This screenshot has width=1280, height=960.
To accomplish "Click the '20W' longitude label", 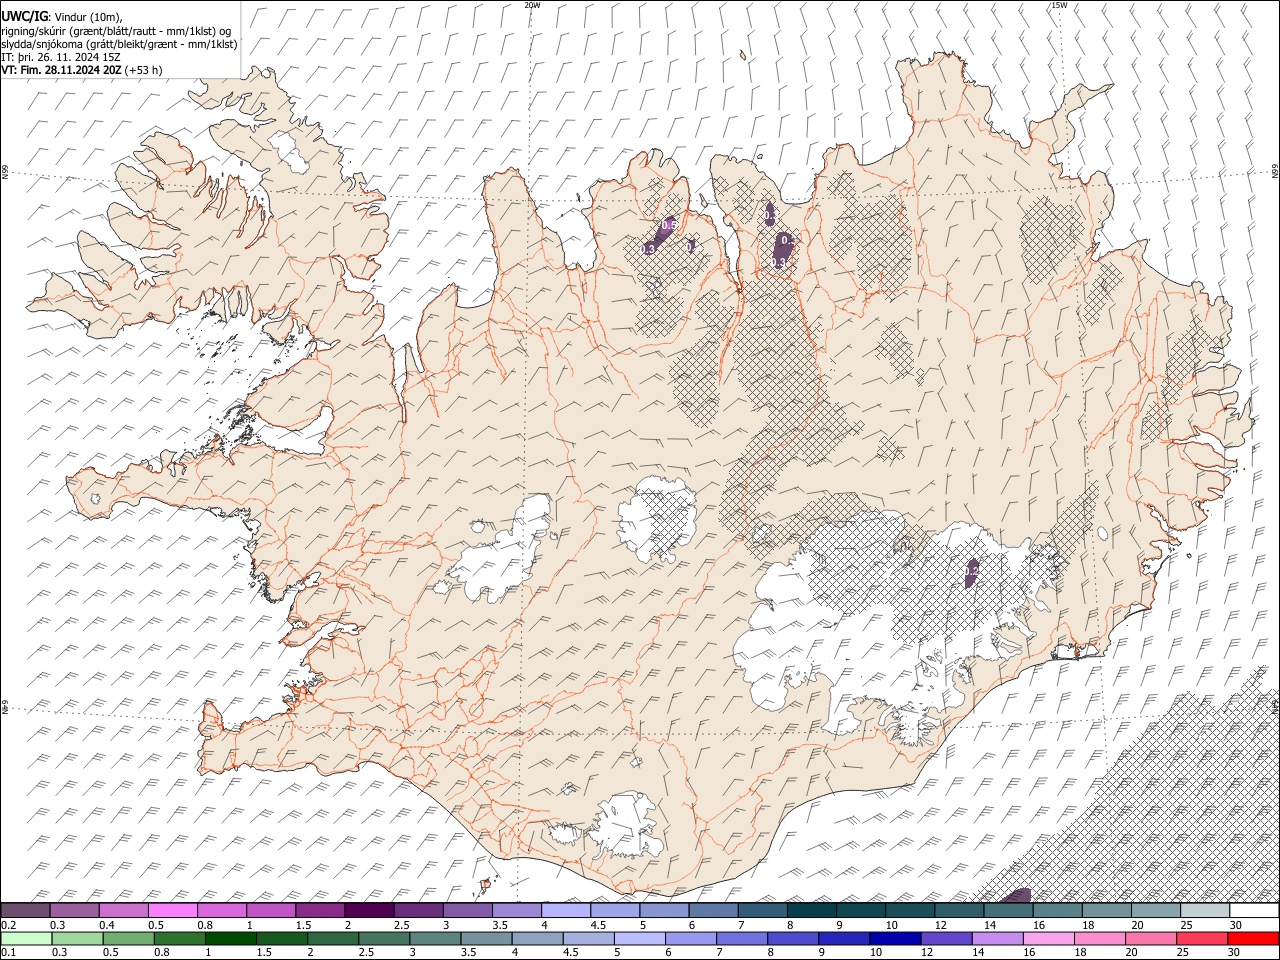I will click(533, 5).
